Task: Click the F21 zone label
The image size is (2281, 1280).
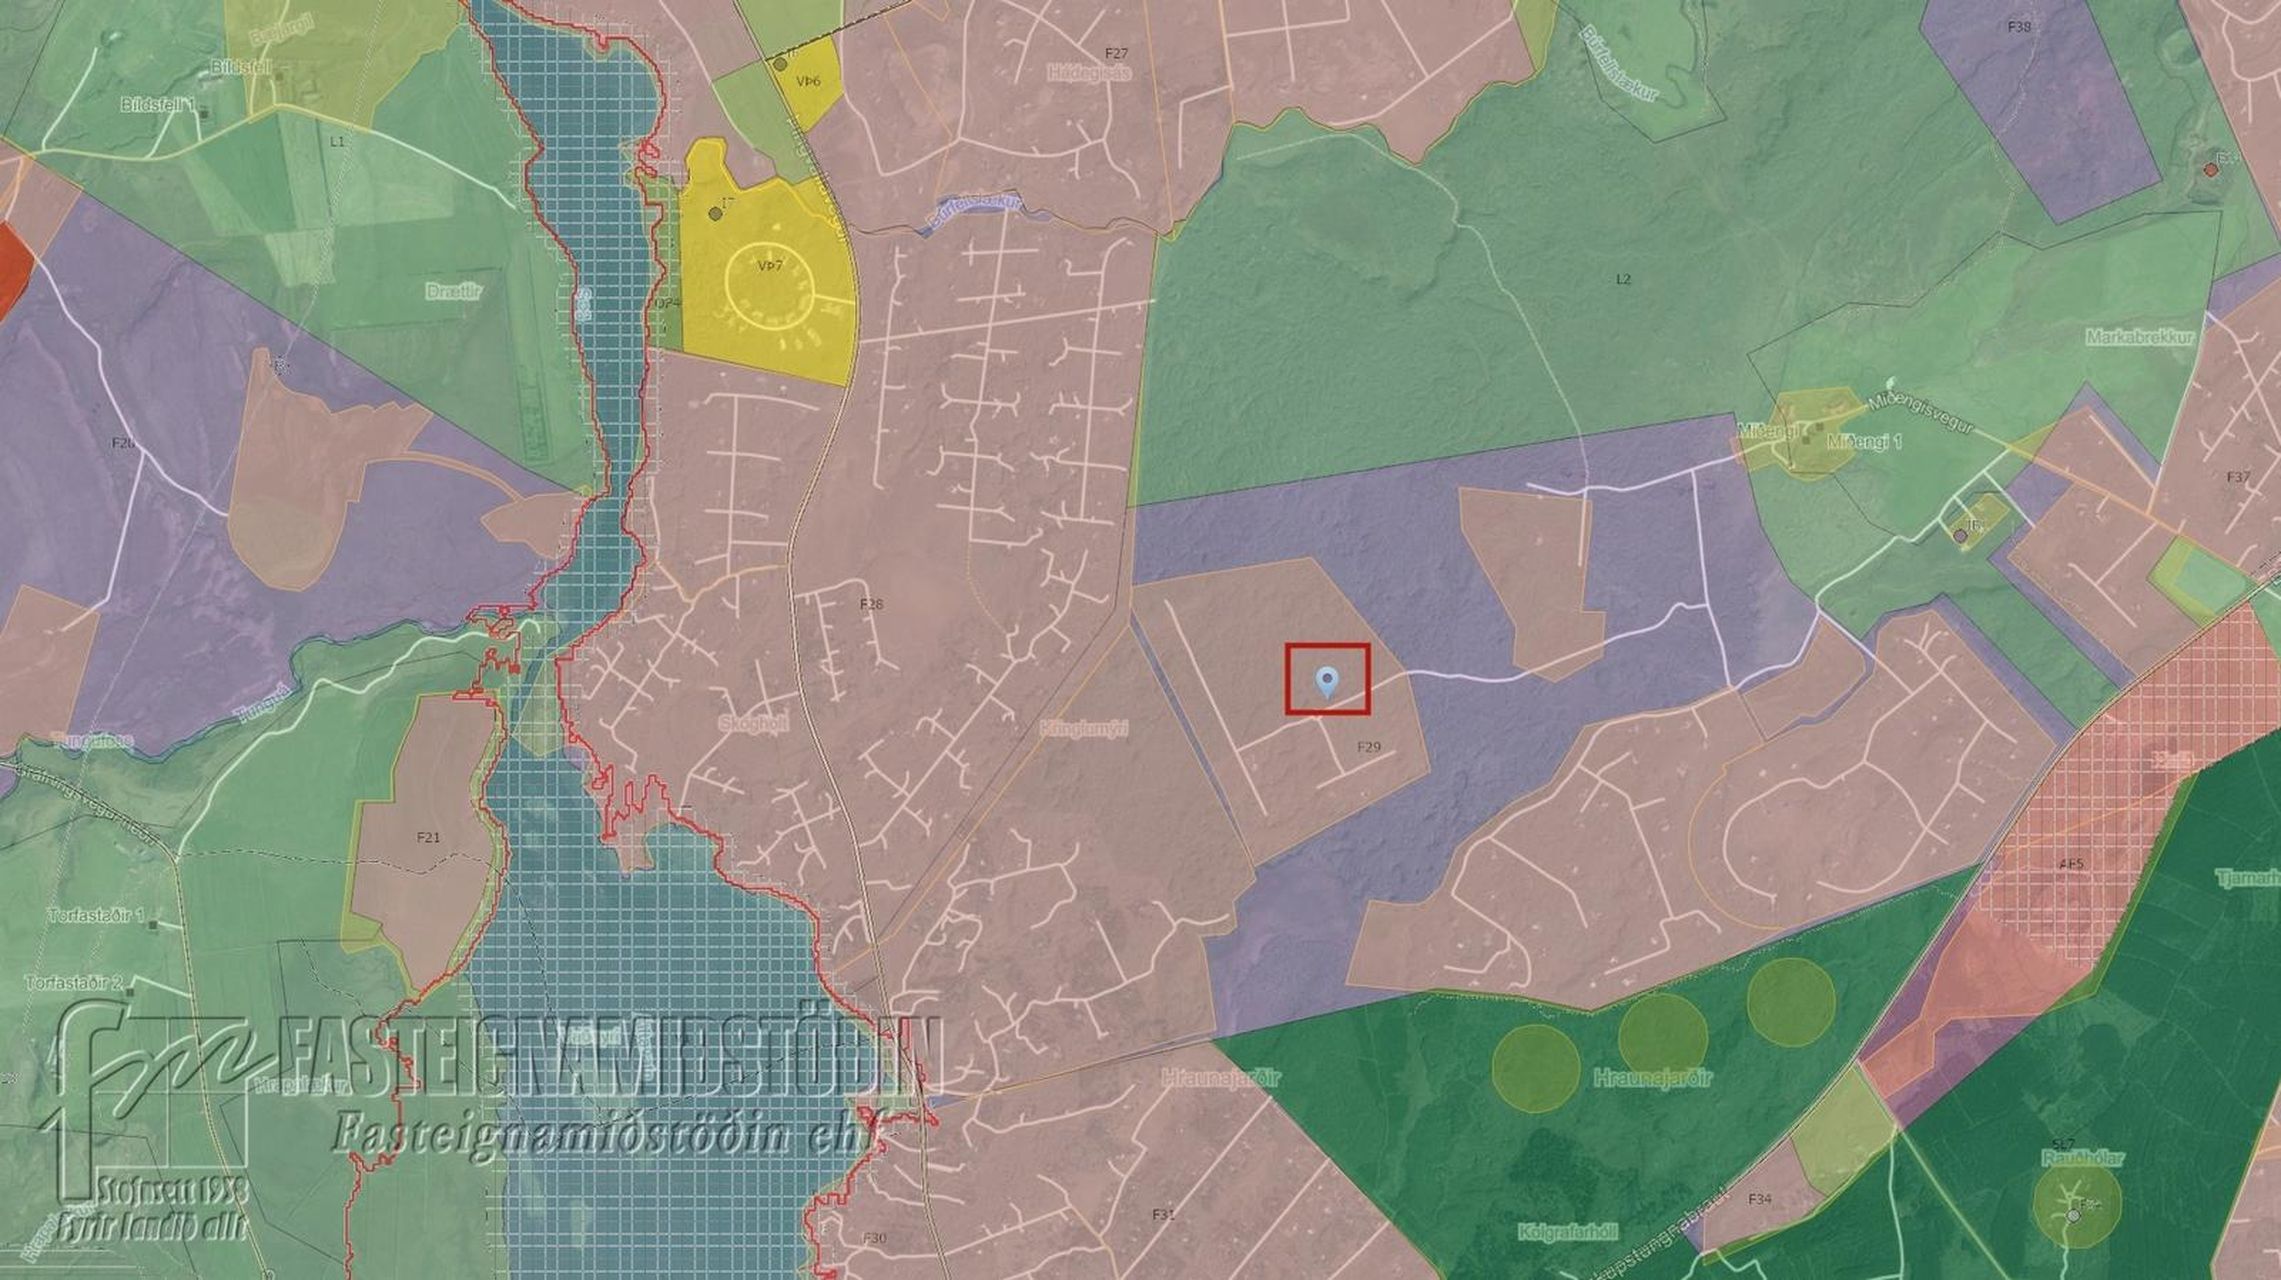Action: pos(428,838)
